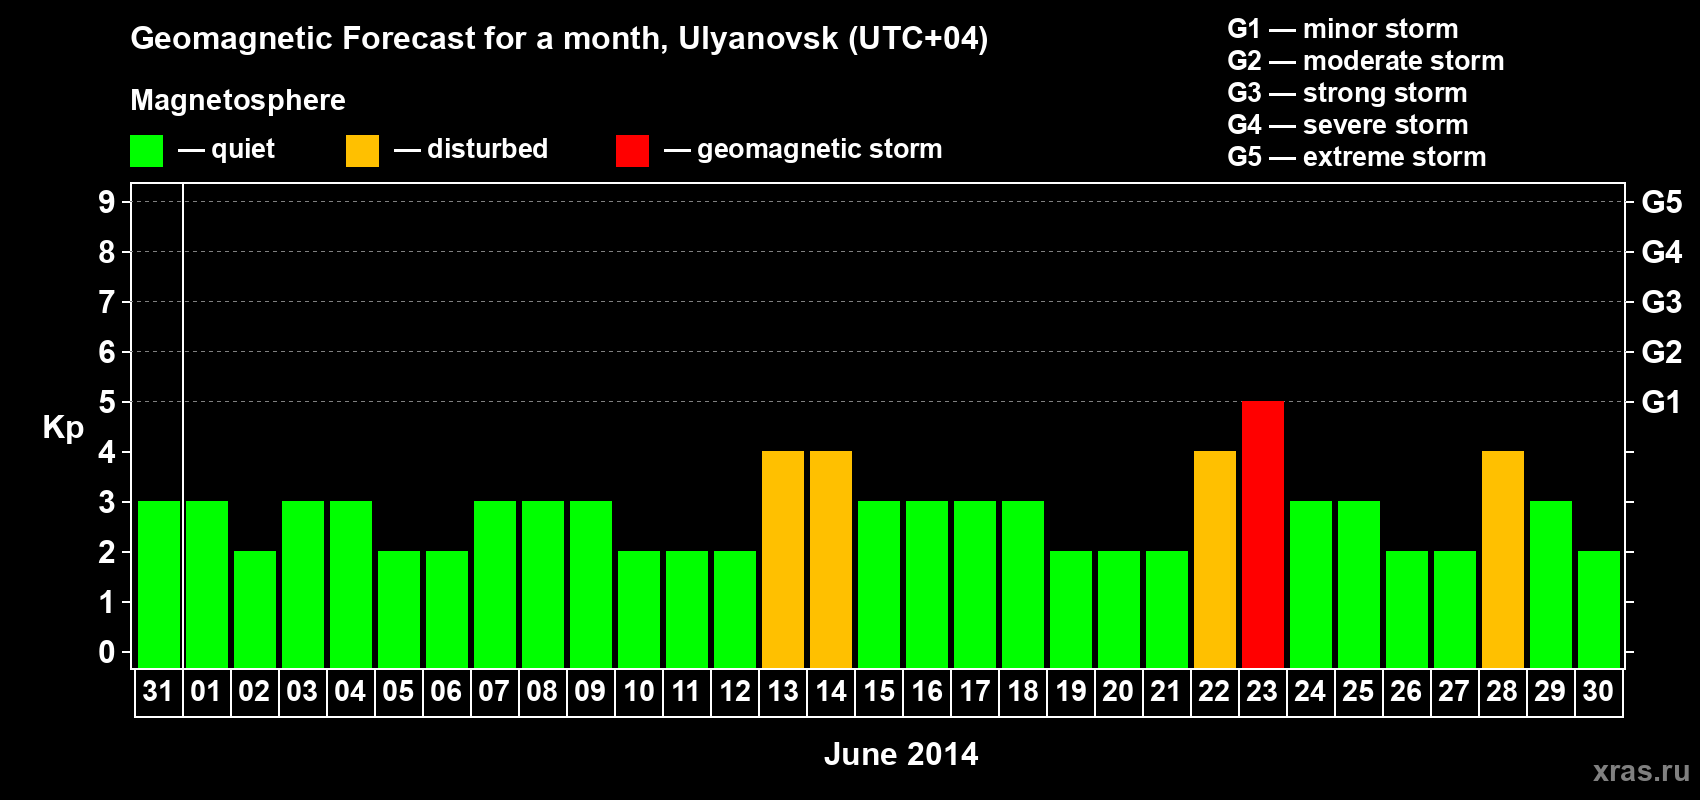Select the red storm bar for day 23

click(1263, 534)
